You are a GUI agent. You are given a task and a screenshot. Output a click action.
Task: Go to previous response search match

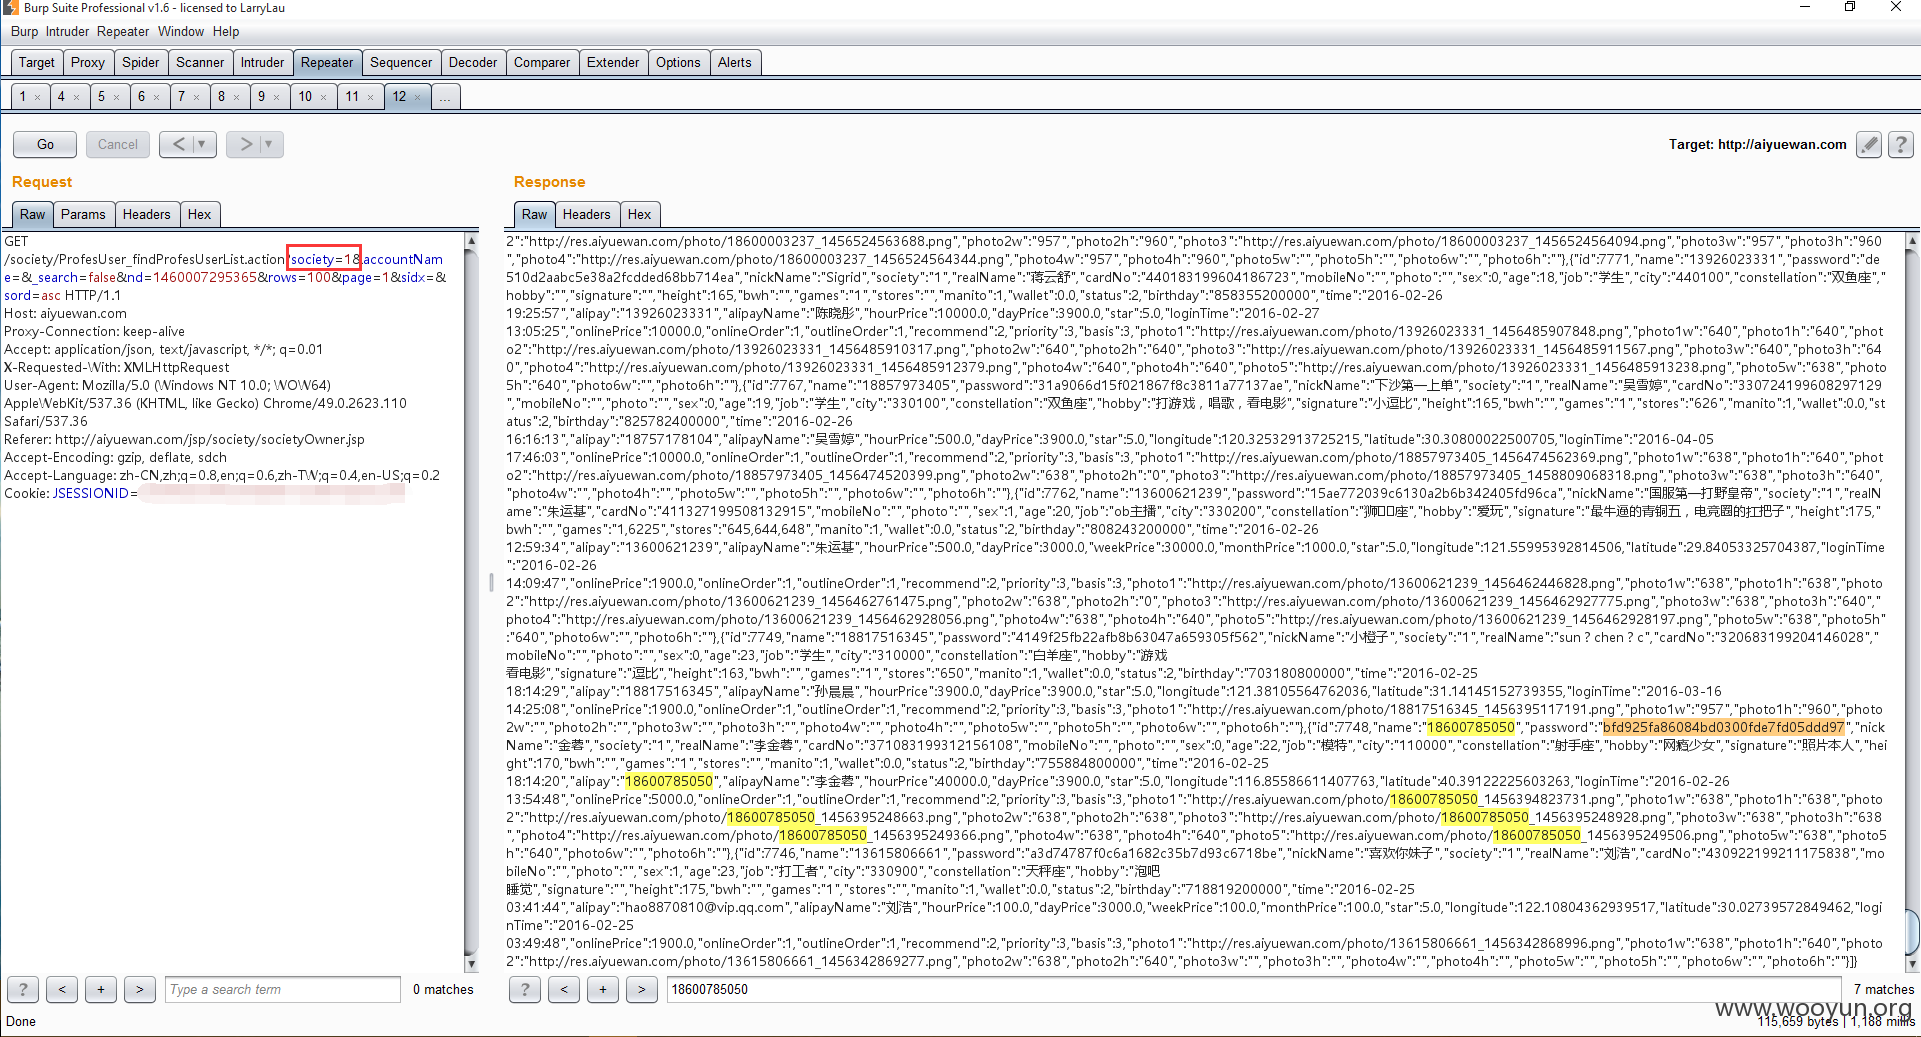[564, 989]
